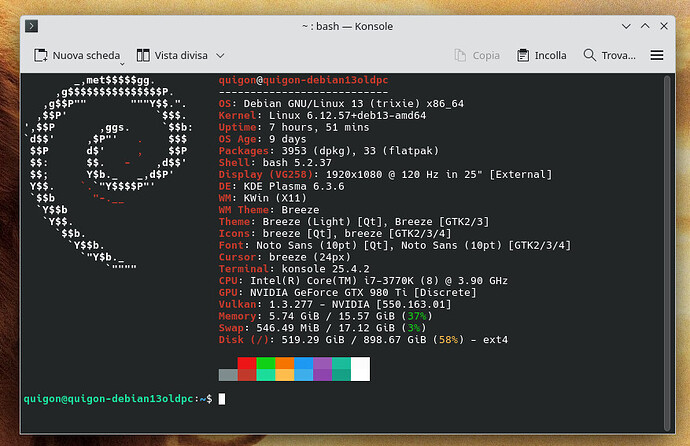Open search via Trova... label

click(618, 55)
